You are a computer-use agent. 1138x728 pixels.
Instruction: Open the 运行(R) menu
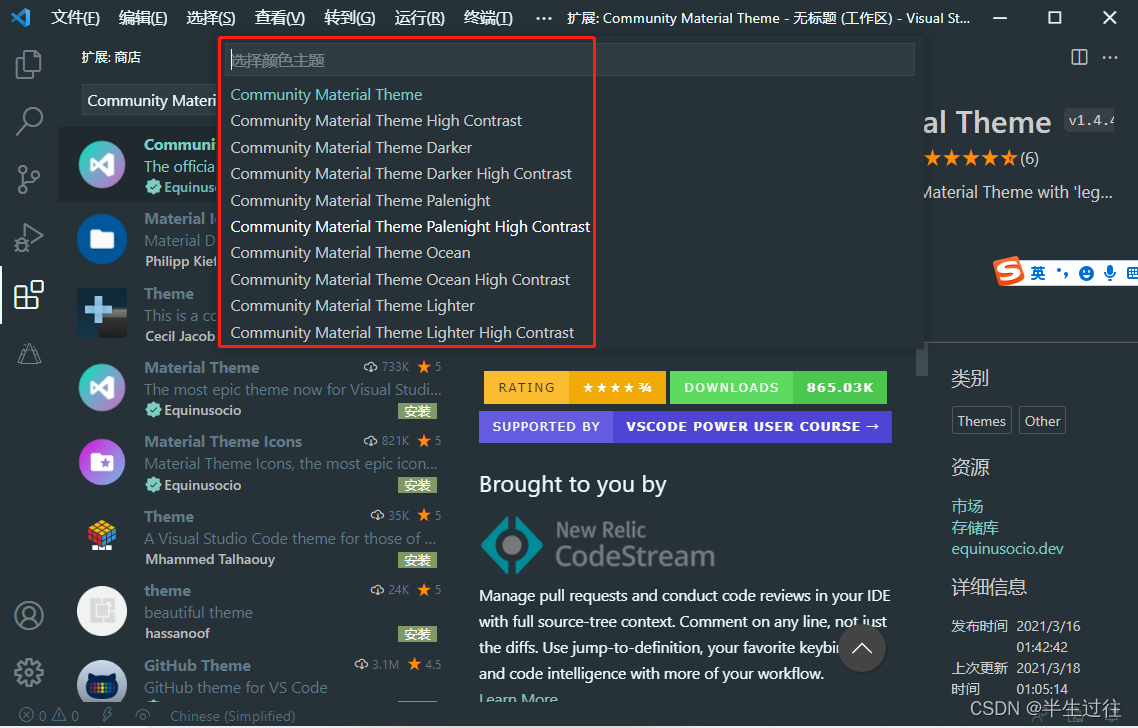pyautogui.click(x=419, y=18)
